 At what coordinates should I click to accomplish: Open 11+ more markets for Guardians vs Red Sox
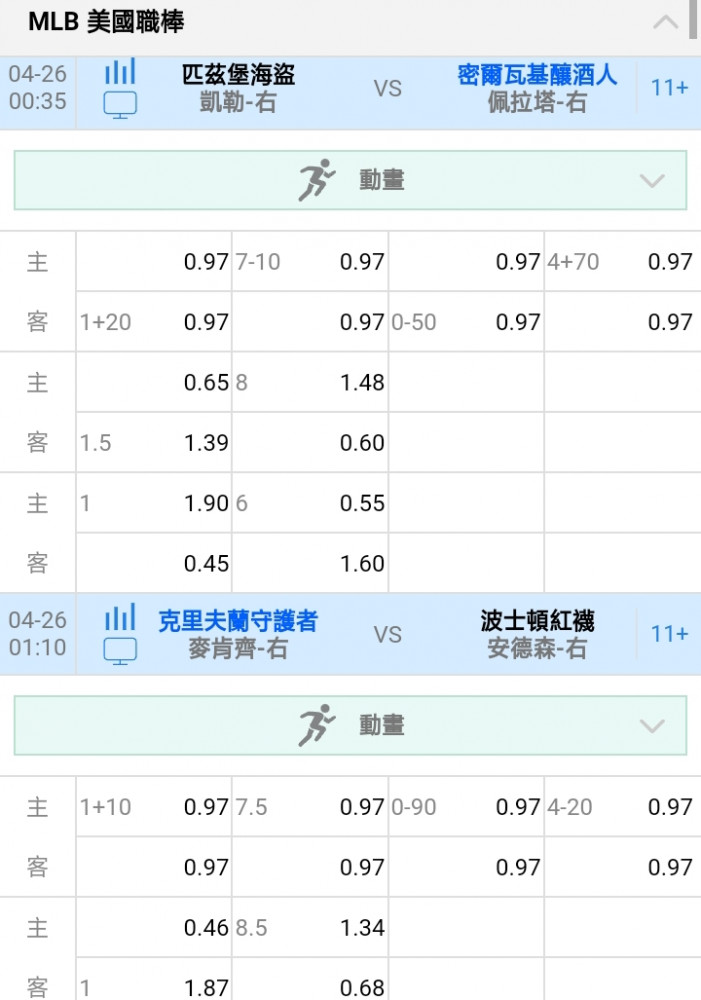pyautogui.click(x=669, y=633)
